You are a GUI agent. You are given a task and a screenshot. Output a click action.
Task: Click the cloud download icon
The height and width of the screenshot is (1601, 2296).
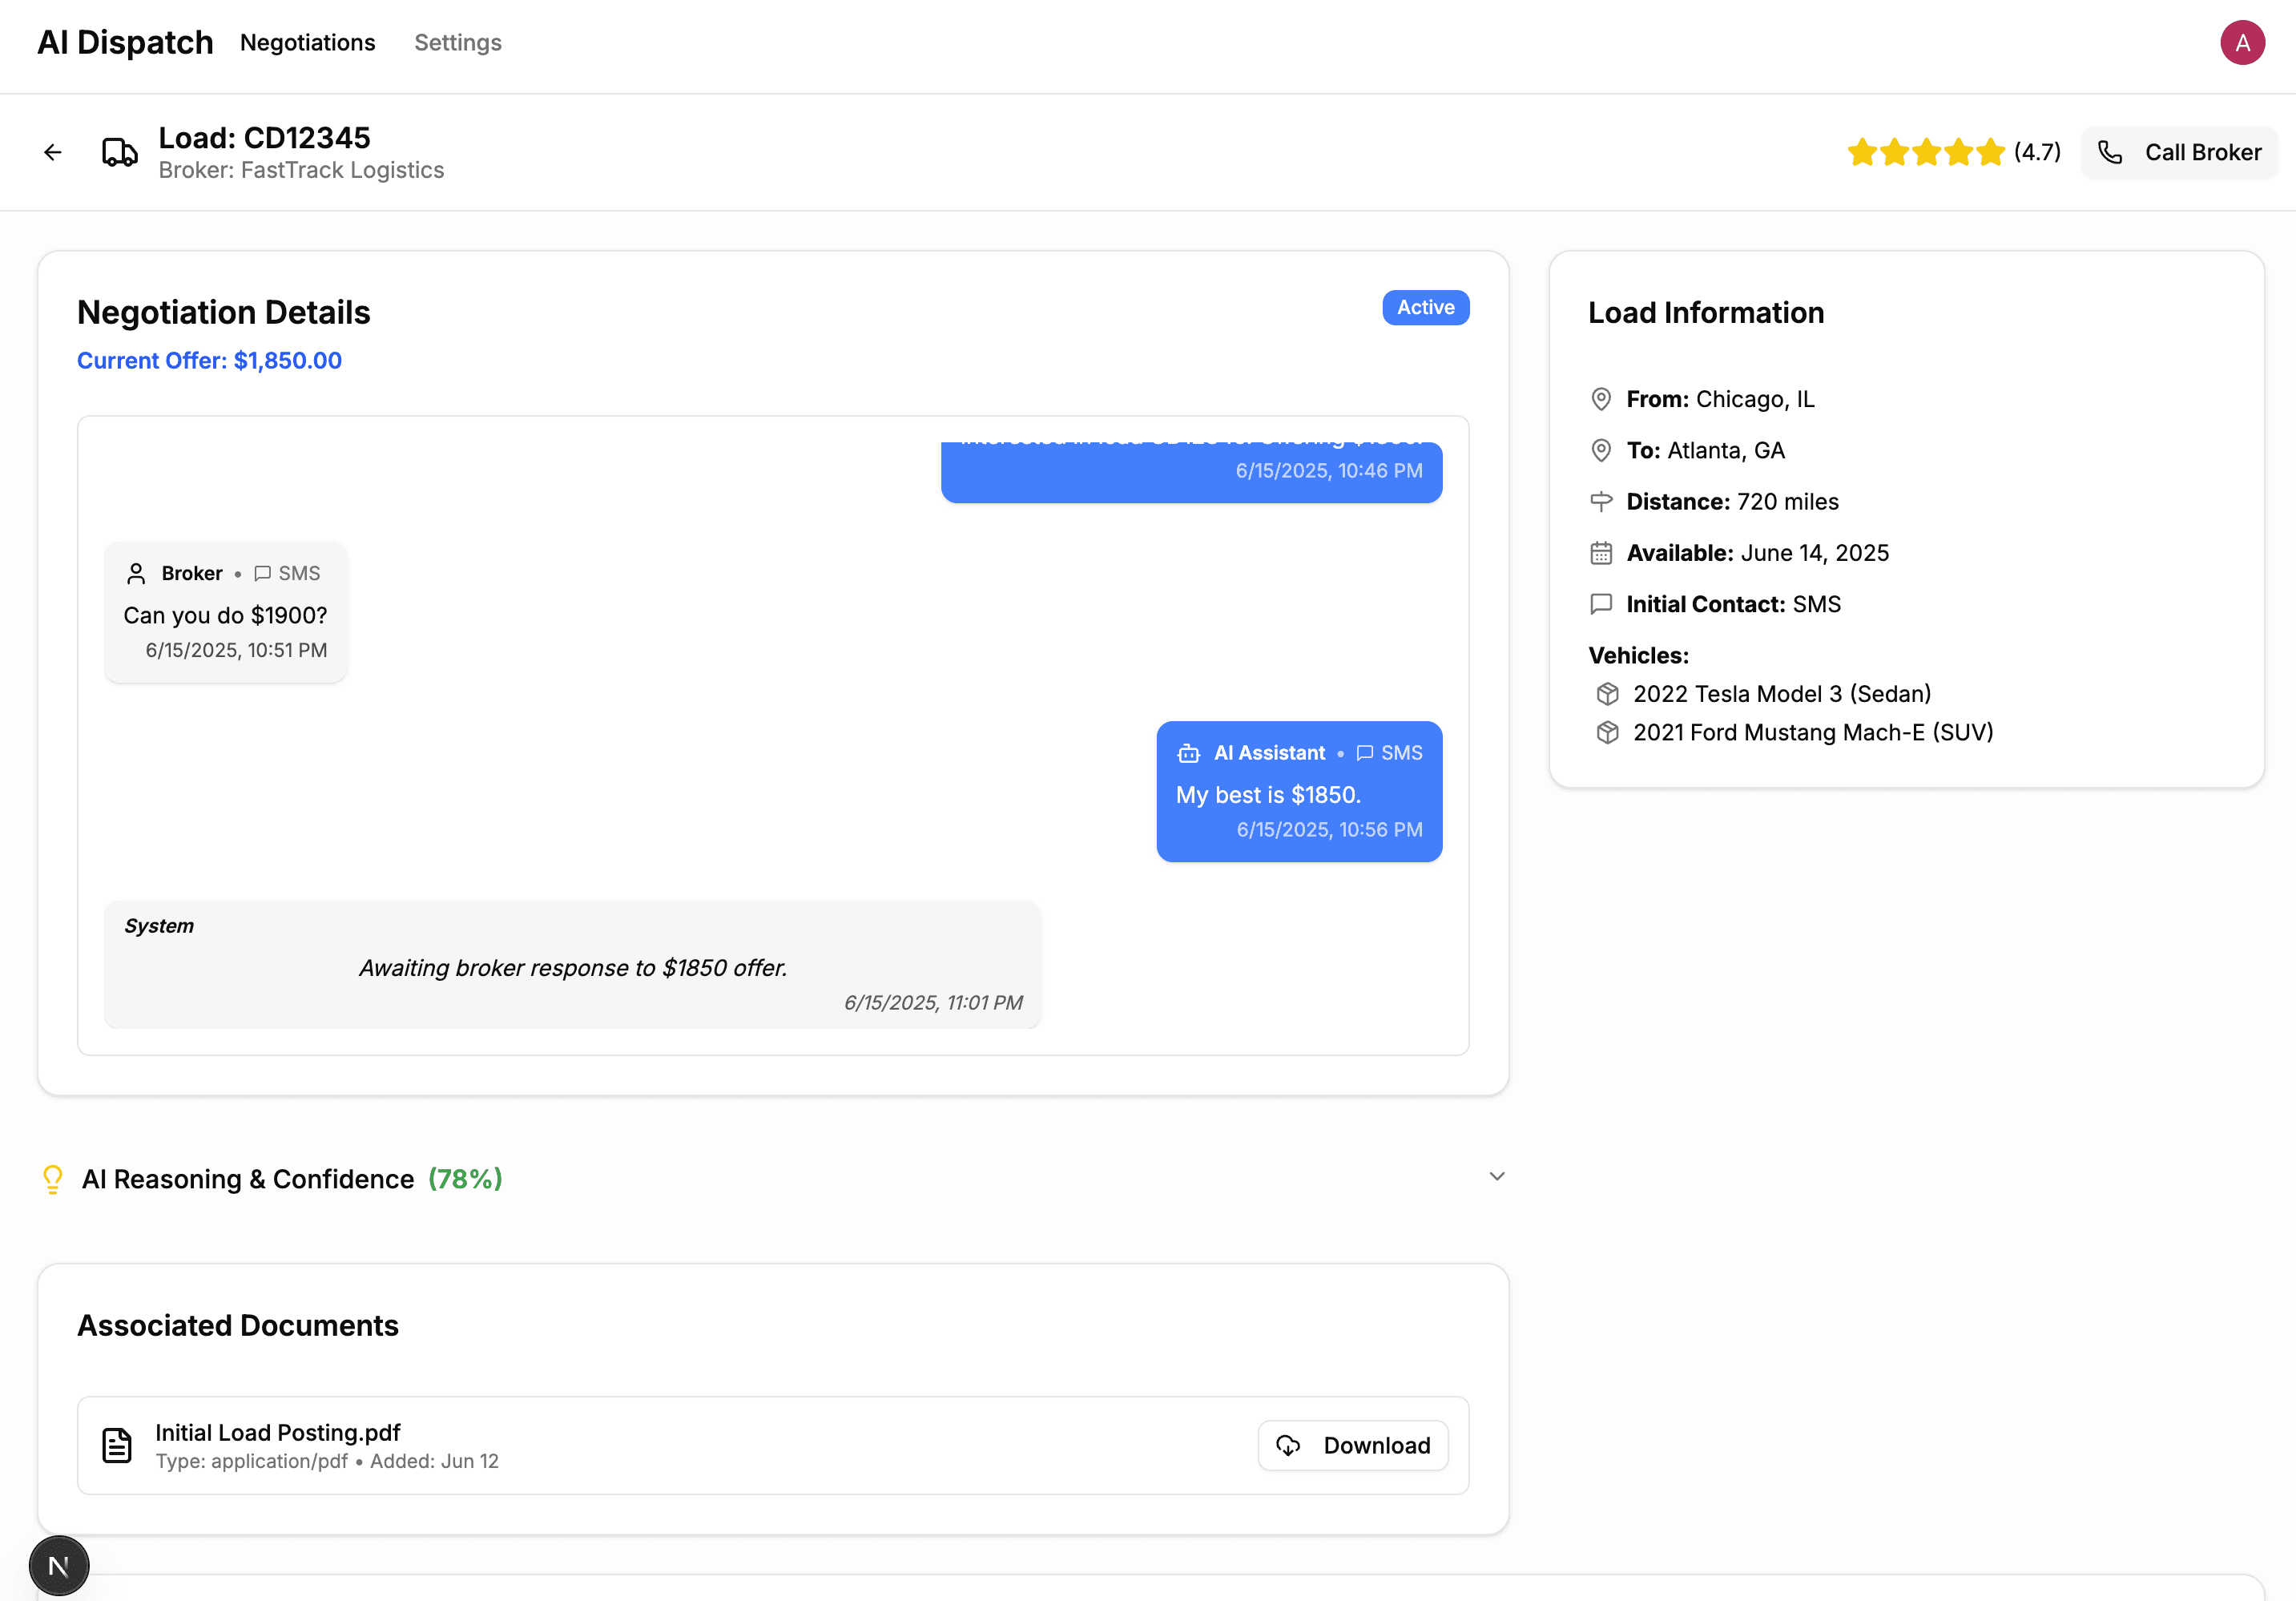tap(1288, 1445)
